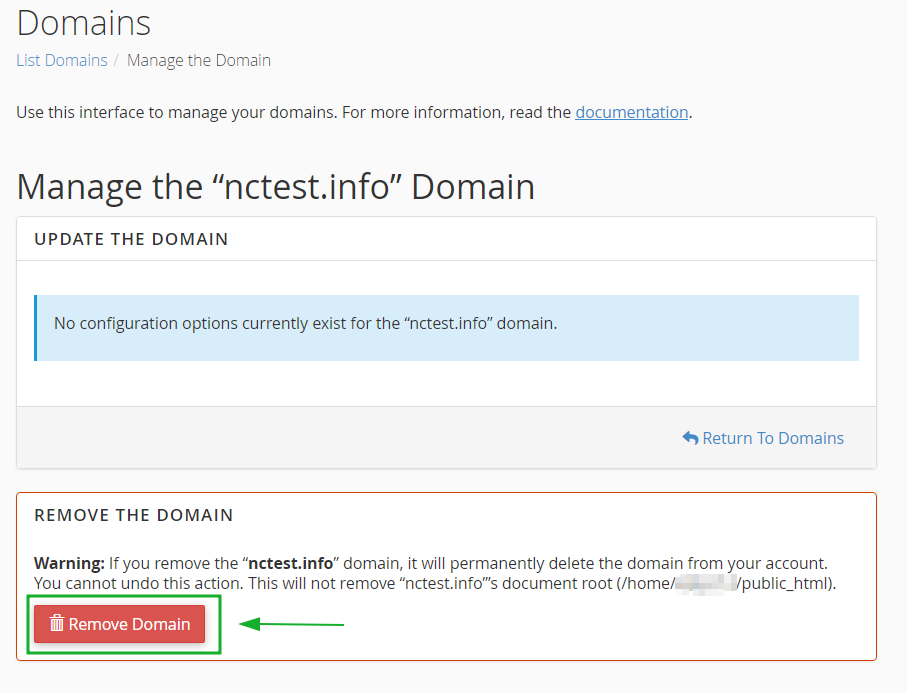Image resolution: width=907 pixels, height=693 pixels.
Task: Click the trash can icon on Remove Domain
Action: point(57,623)
